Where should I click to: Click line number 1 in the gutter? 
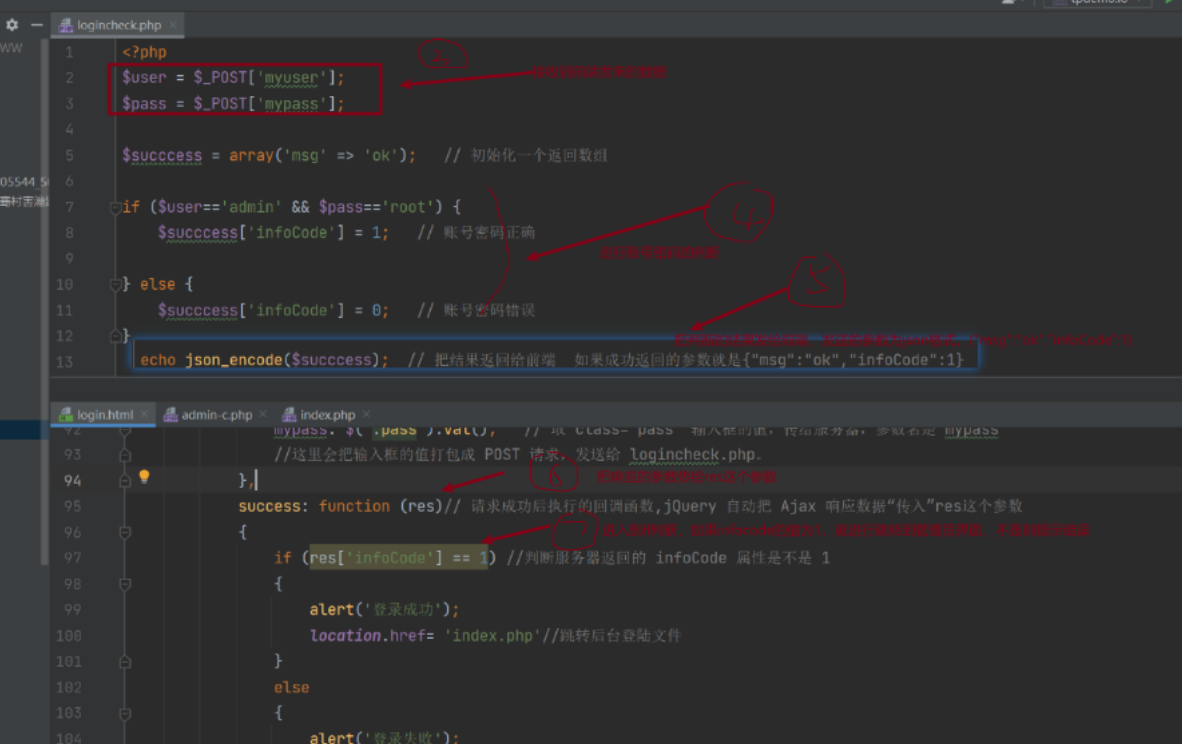click(69, 52)
